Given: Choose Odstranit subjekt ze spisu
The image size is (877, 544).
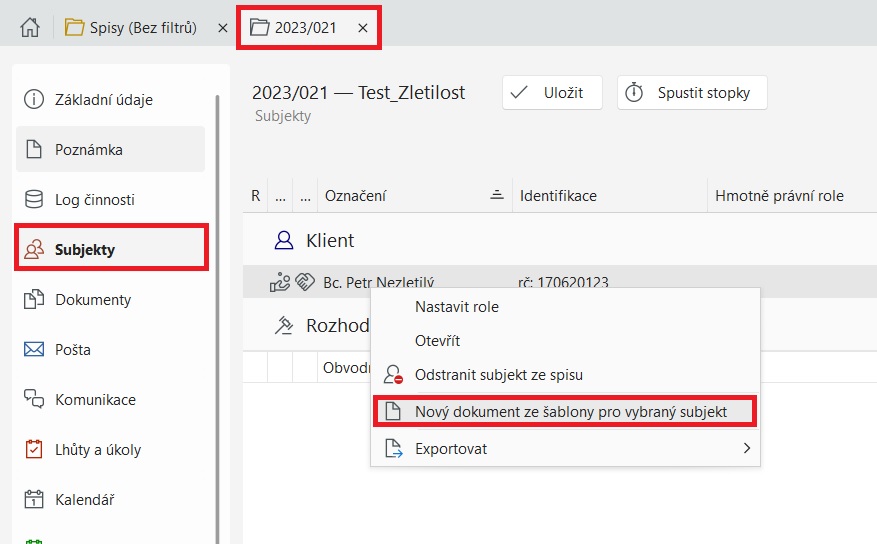Looking at the screenshot, I should (565, 375).
